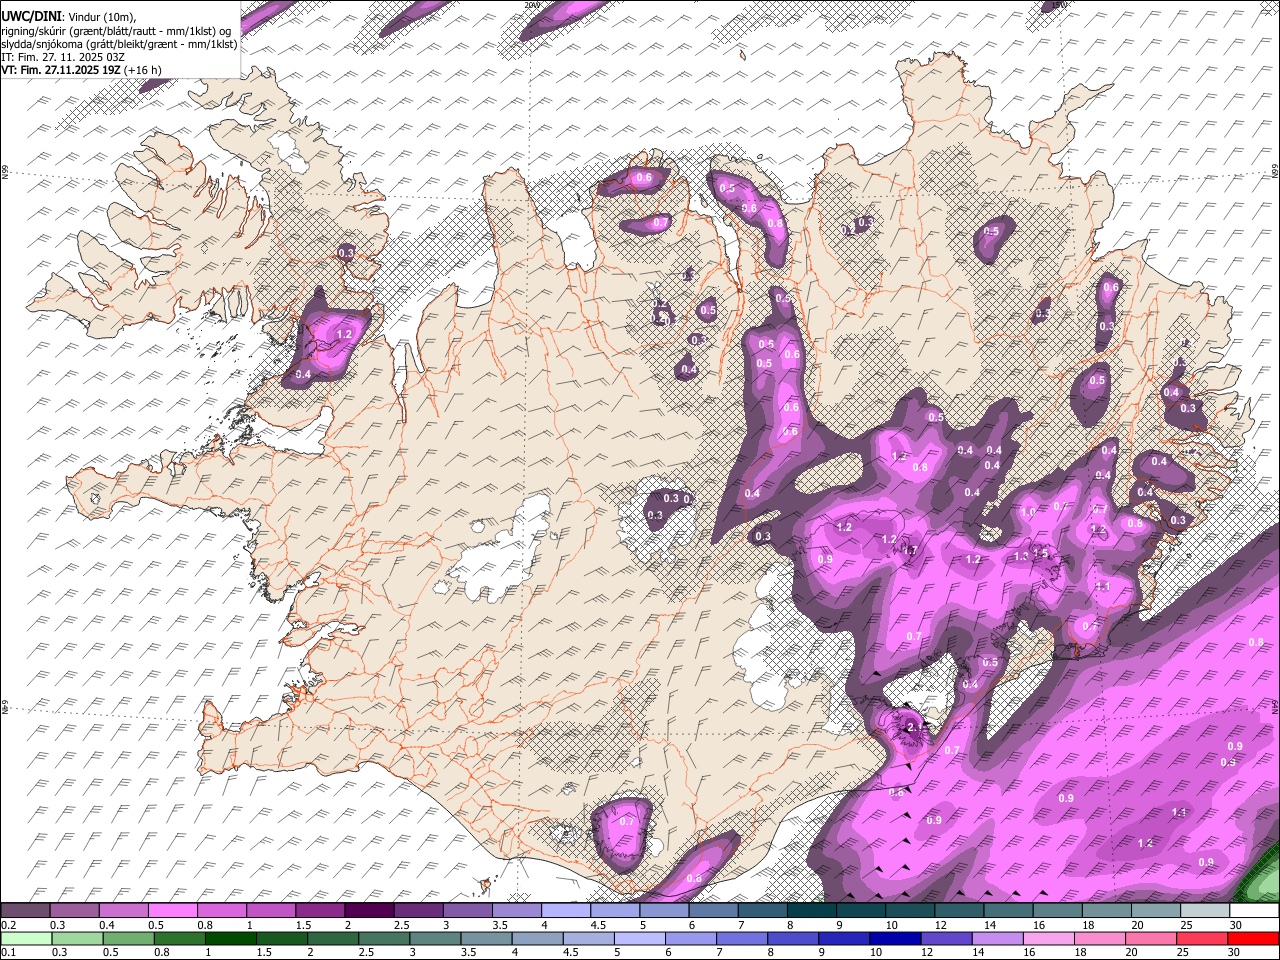1280x960 pixels.
Task: Pick the bright pink 0.5–0.8 snow scale swatch
Action: [172, 911]
